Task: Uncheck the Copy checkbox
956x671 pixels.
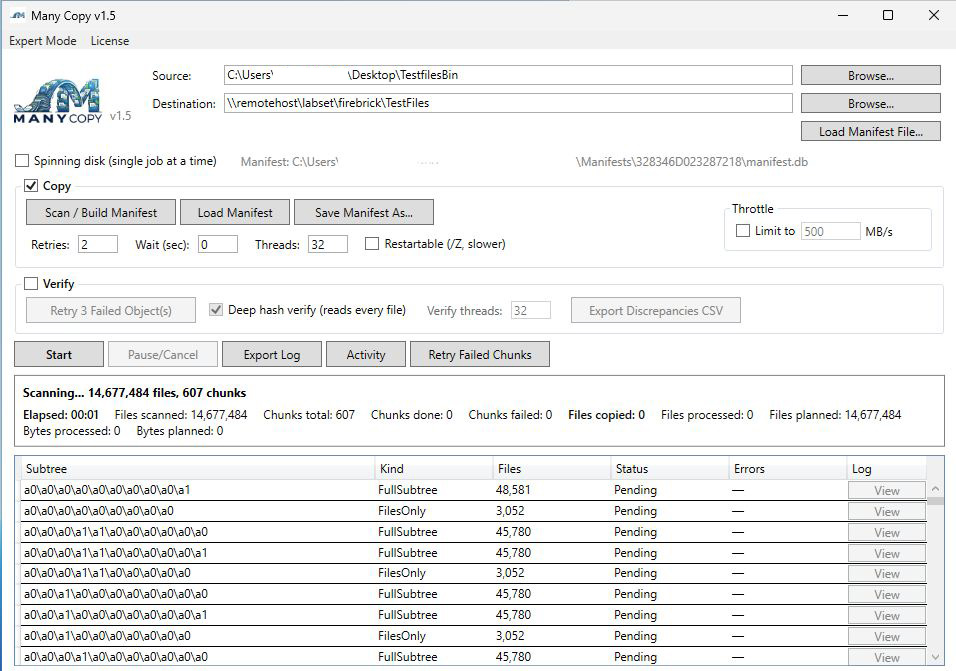Action: point(30,186)
